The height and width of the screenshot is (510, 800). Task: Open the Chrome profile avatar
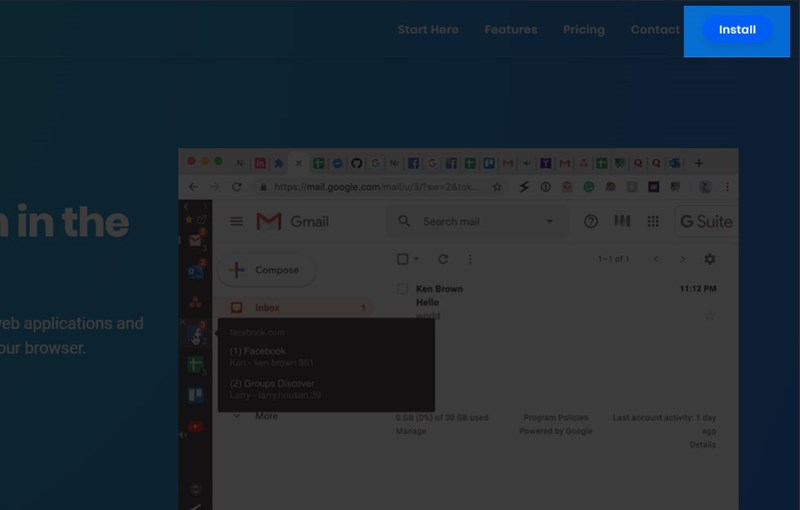pyautogui.click(x=705, y=187)
